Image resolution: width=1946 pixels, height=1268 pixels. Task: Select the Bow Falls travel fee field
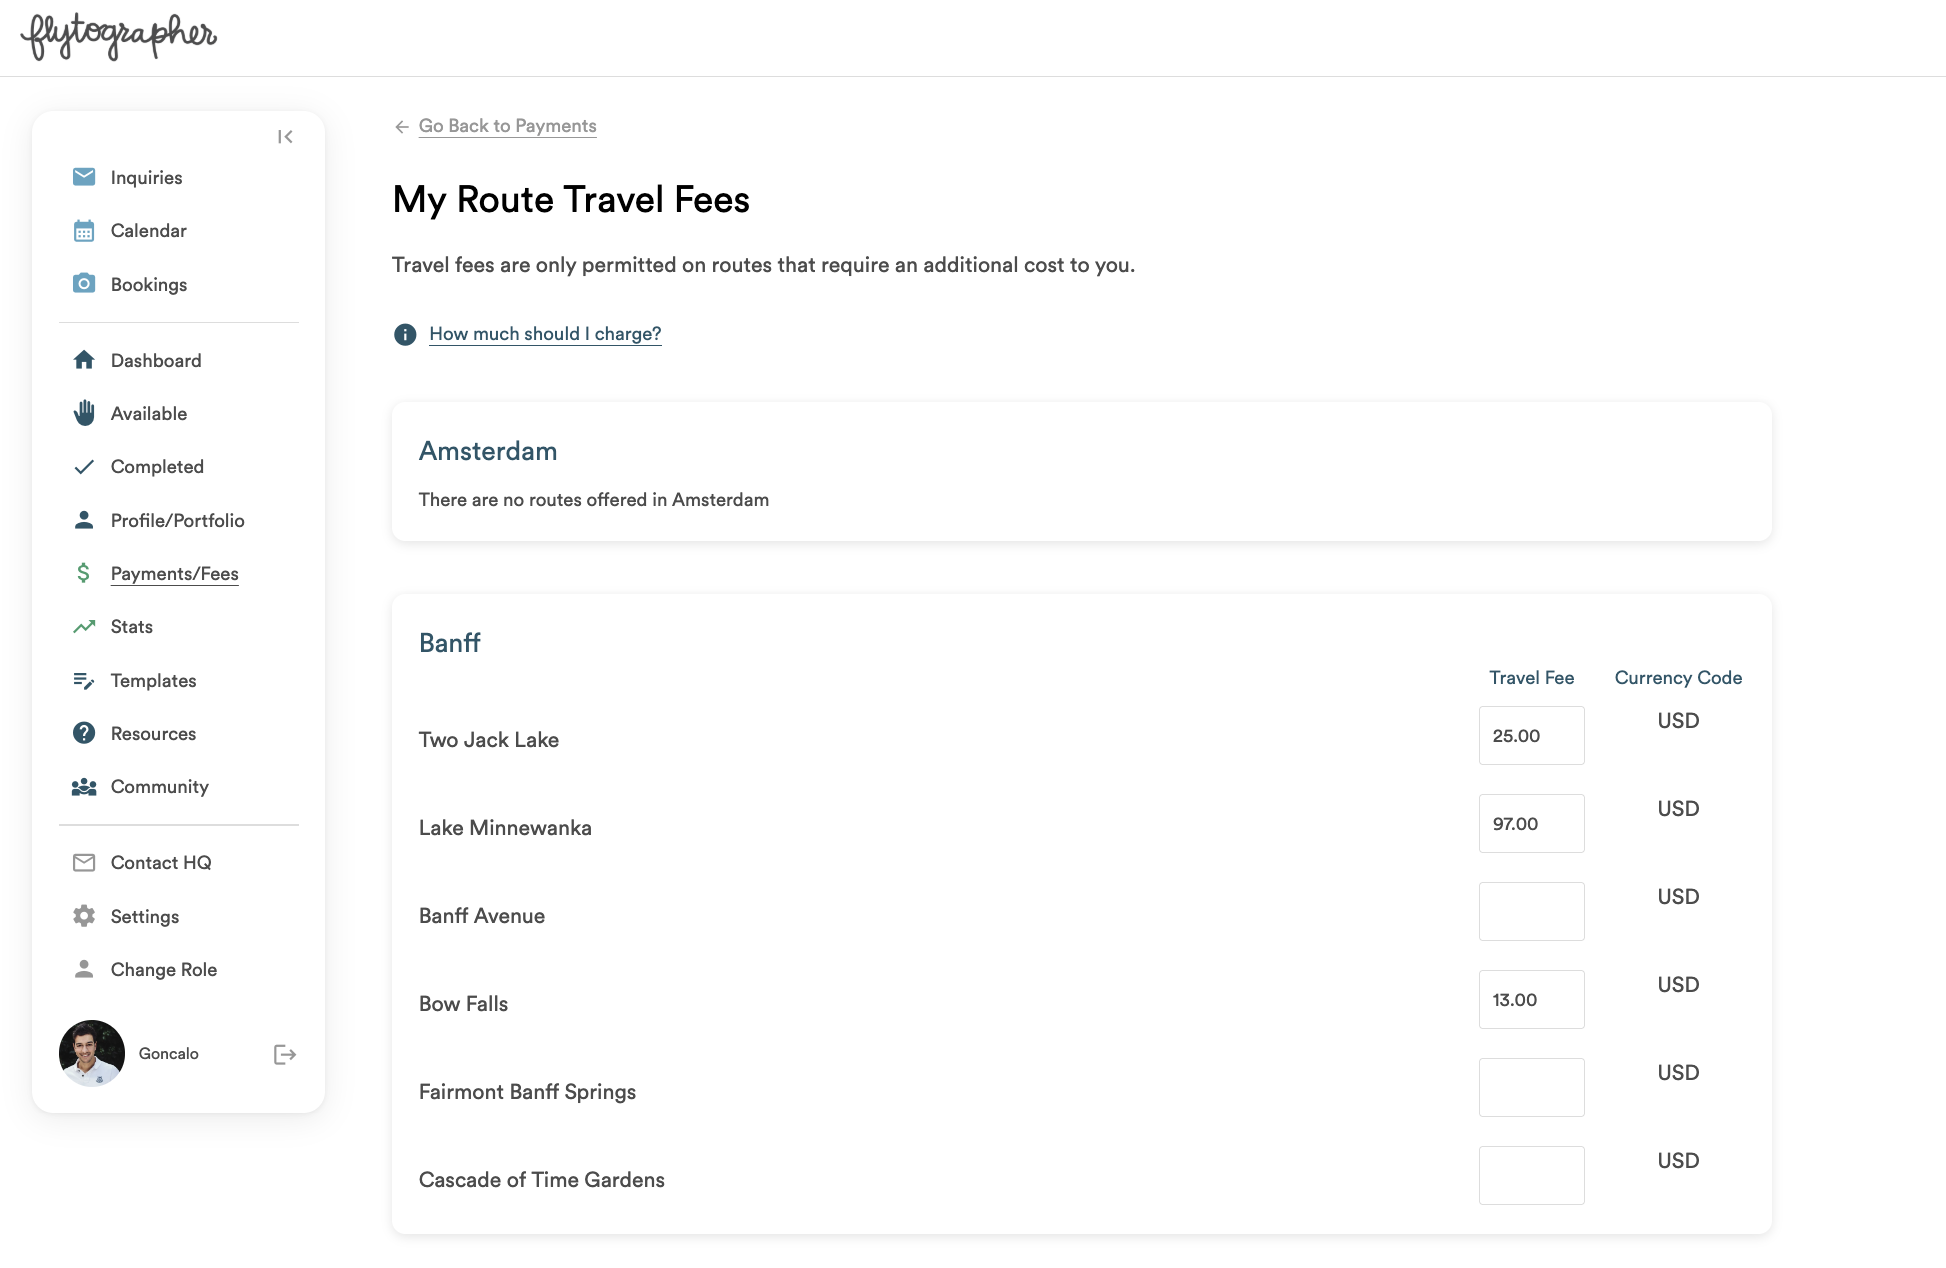coord(1531,1000)
